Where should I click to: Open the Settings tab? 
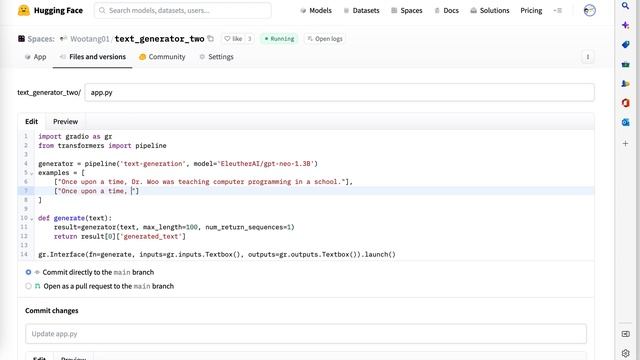[x=216, y=57]
